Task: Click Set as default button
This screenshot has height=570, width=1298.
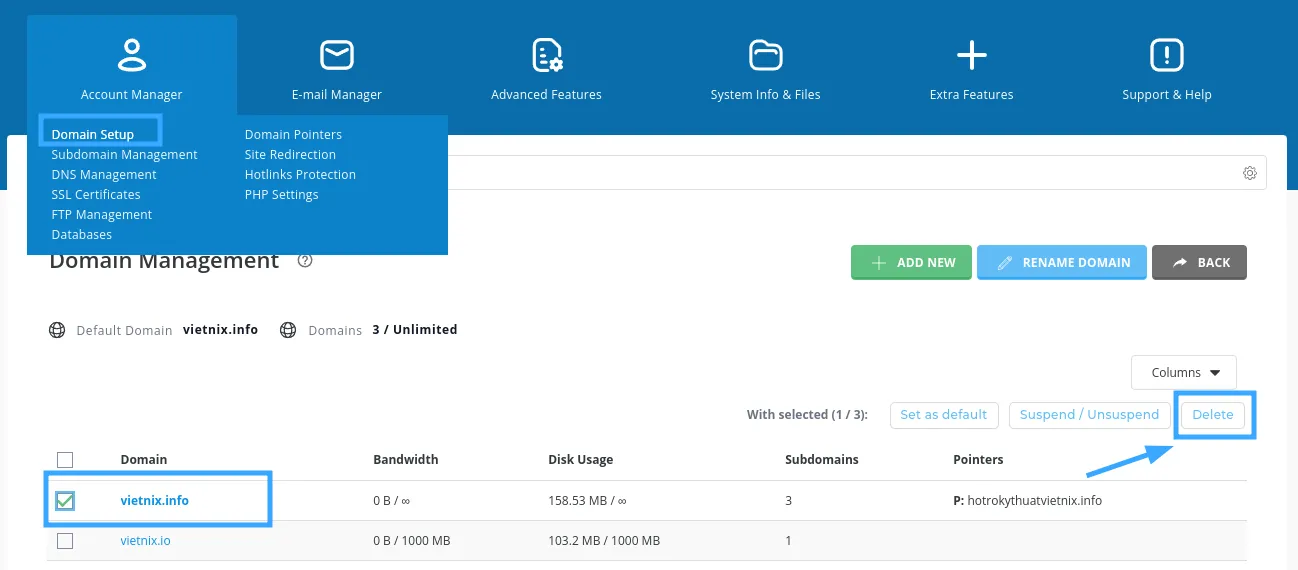Action: (x=944, y=415)
